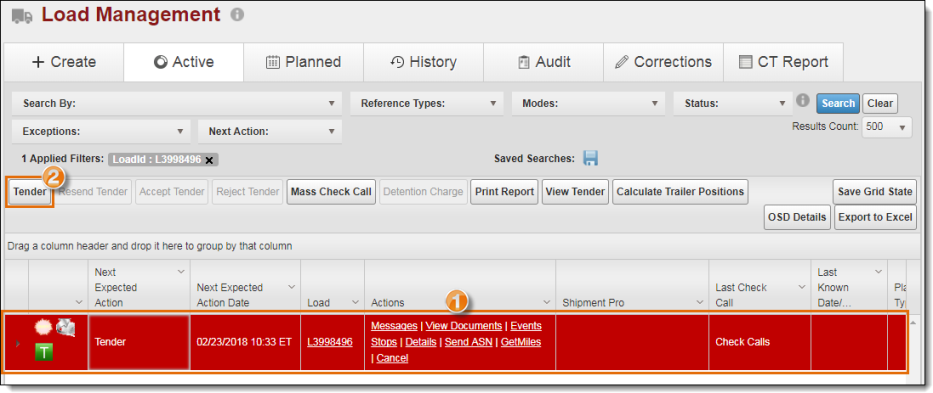This screenshot has width=933, height=393.
Task: Click the info icon next to Status filter
Action: [x=803, y=100]
